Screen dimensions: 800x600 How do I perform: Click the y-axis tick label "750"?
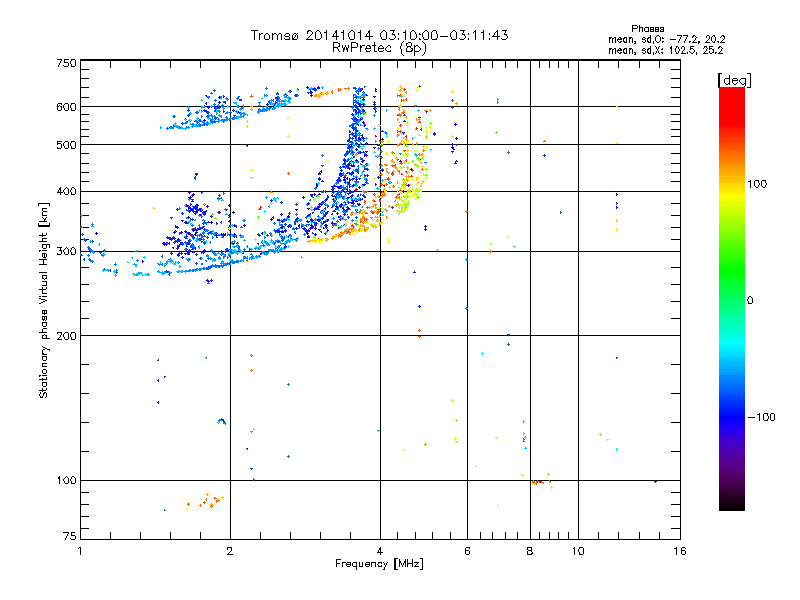pyautogui.click(x=67, y=63)
